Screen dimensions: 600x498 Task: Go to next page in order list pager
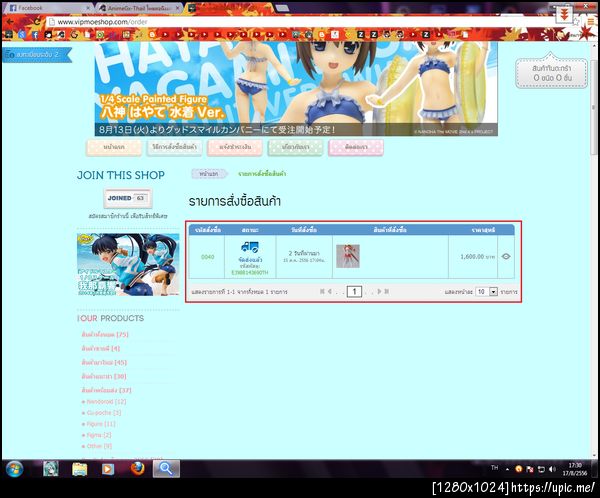point(379,292)
